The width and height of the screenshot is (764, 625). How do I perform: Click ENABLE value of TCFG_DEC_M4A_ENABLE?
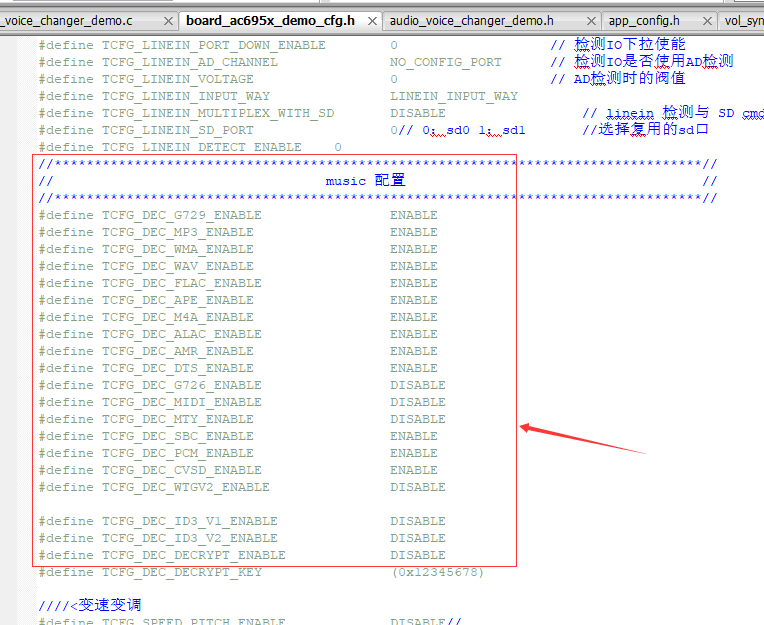pyautogui.click(x=414, y=318)
